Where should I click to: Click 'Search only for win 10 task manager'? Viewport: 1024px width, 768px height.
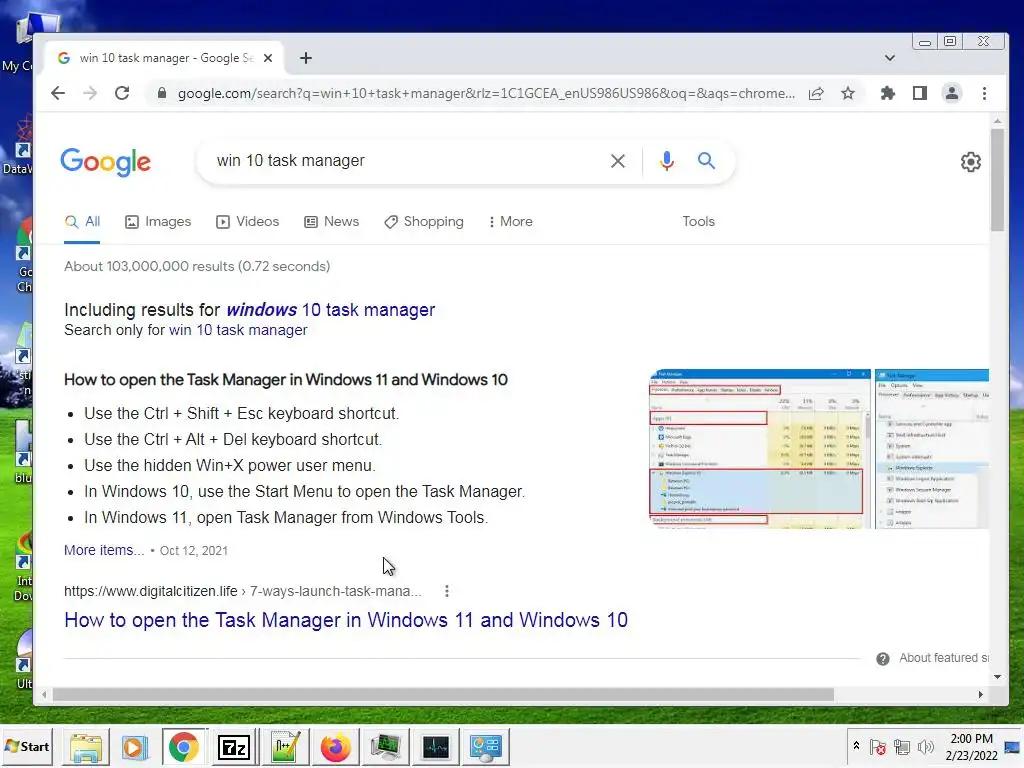(185, 330)
